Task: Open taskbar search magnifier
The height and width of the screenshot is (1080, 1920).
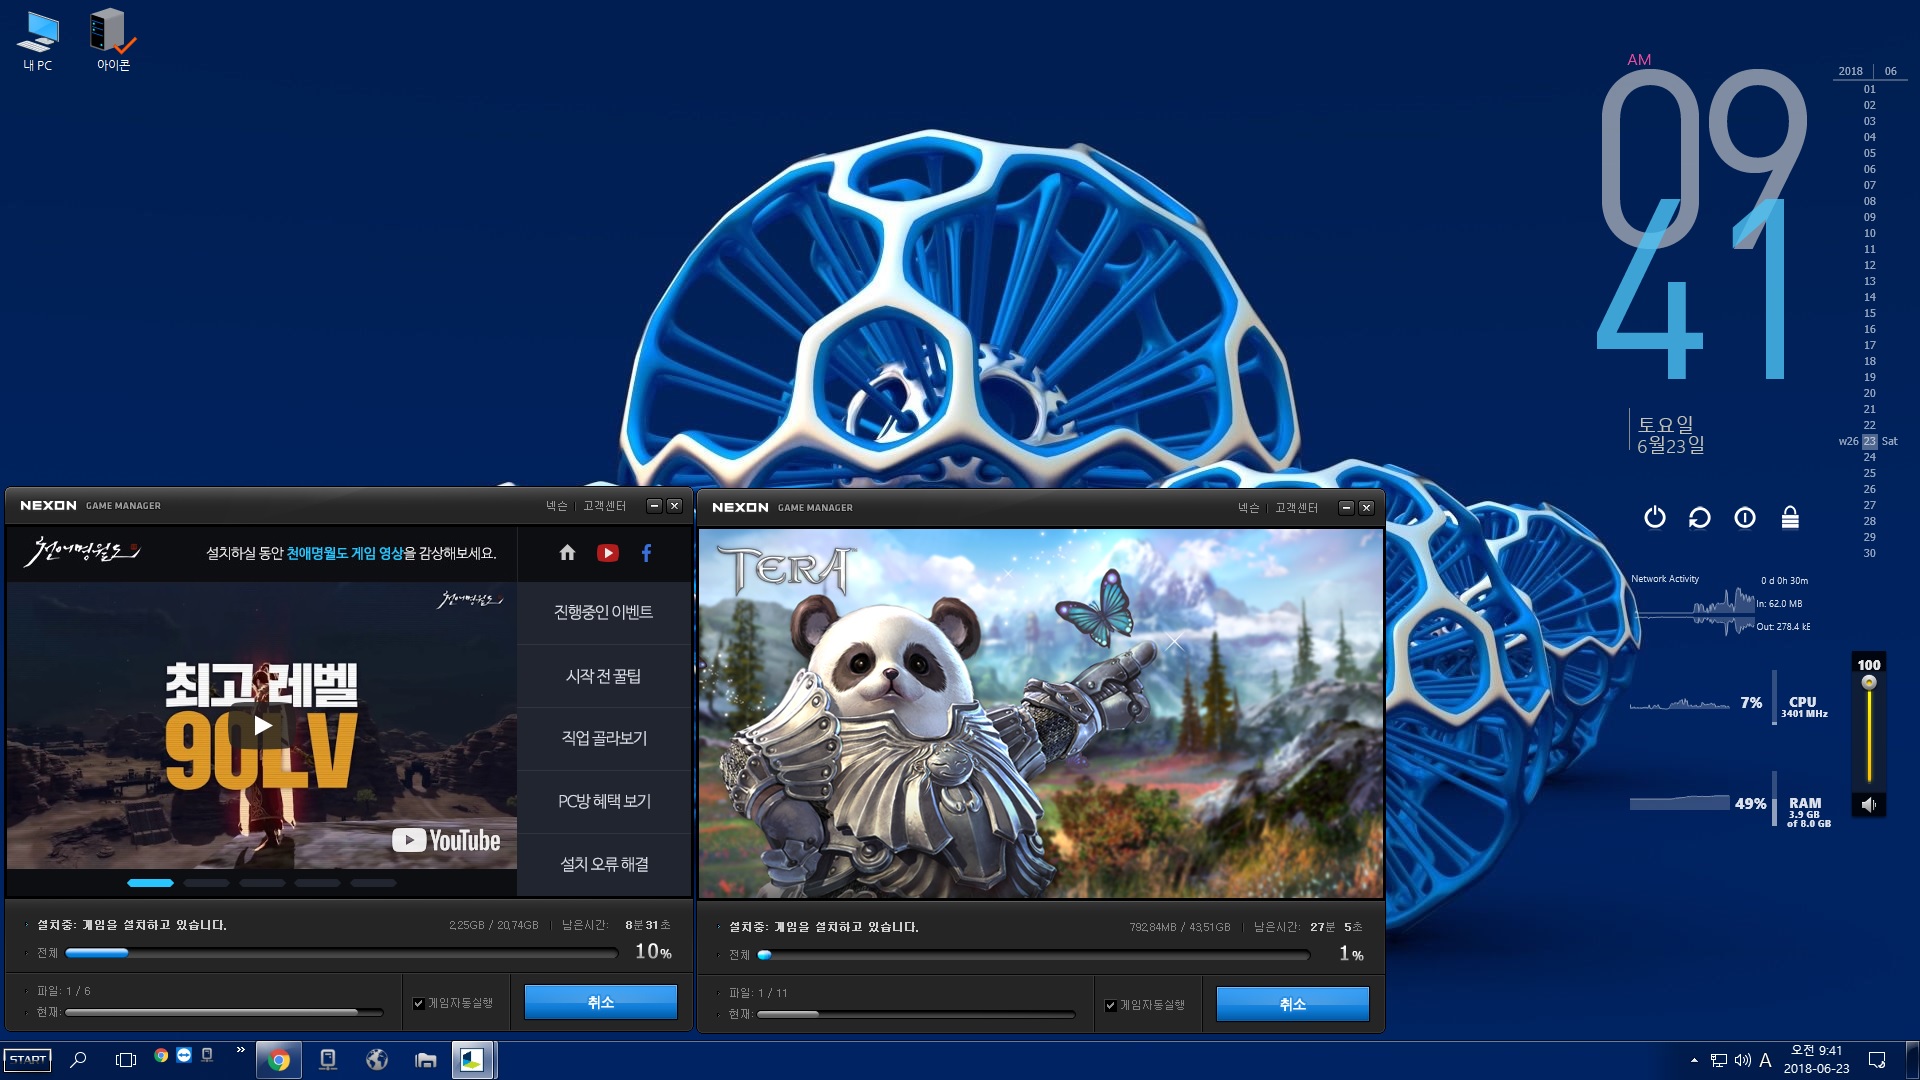Action: click(x=78, y=1060)
